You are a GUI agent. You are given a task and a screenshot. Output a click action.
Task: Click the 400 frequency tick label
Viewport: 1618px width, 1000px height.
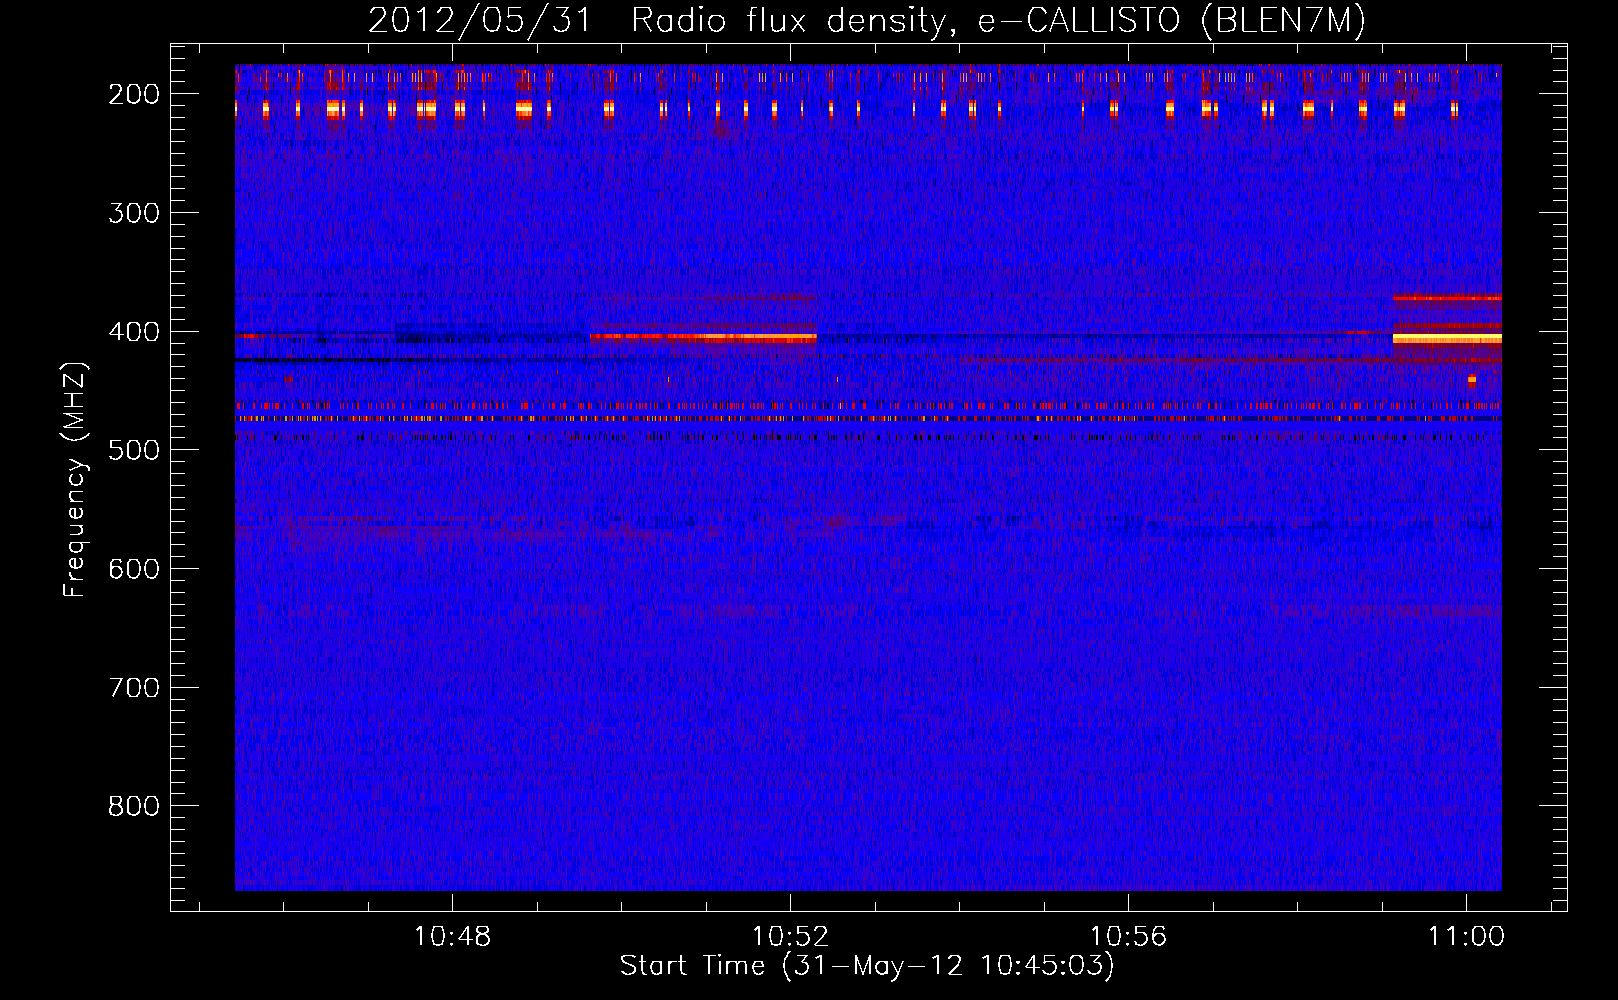coord(133,332)
